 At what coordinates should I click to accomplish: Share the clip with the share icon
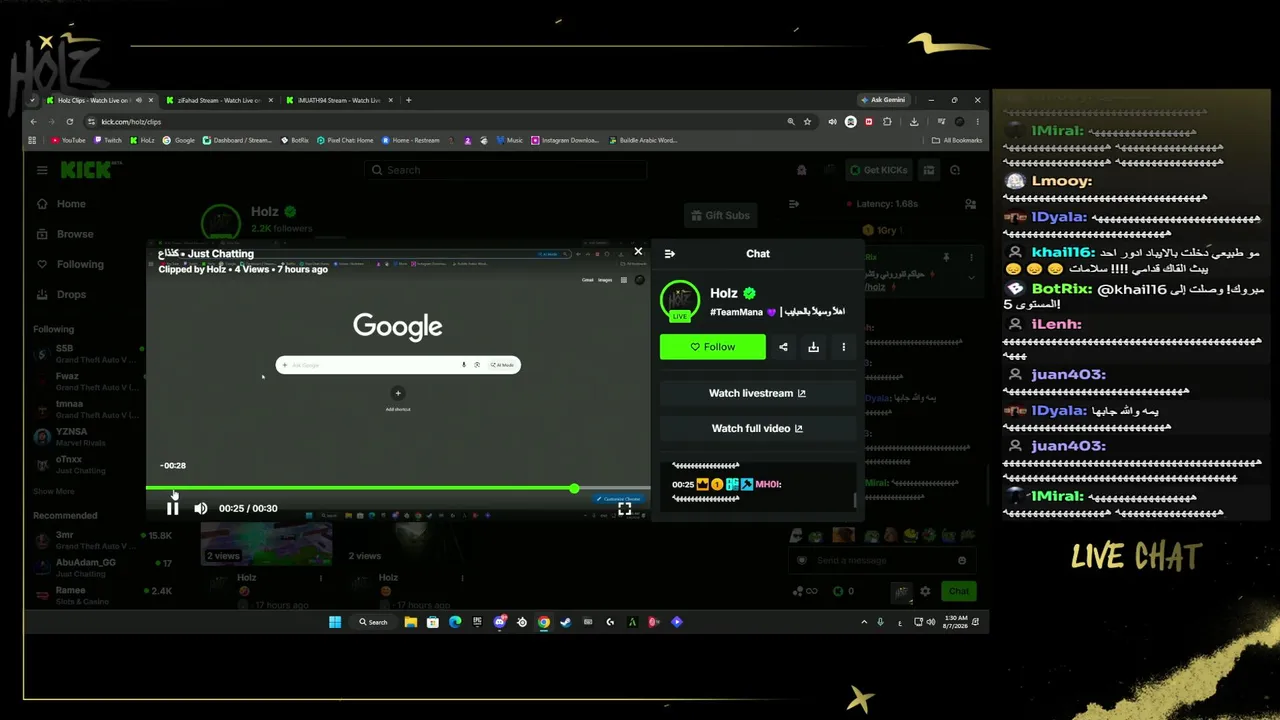point(783,347)
